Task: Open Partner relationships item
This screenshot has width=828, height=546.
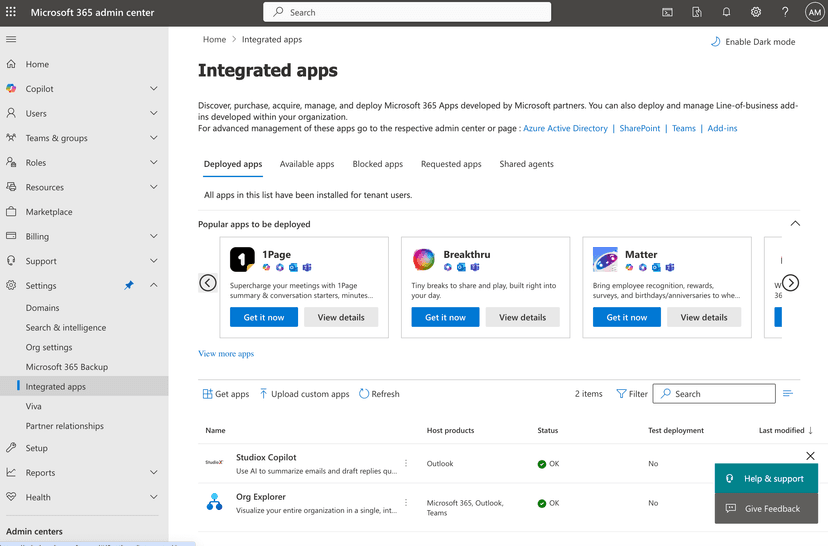Action: coord(64,426)
